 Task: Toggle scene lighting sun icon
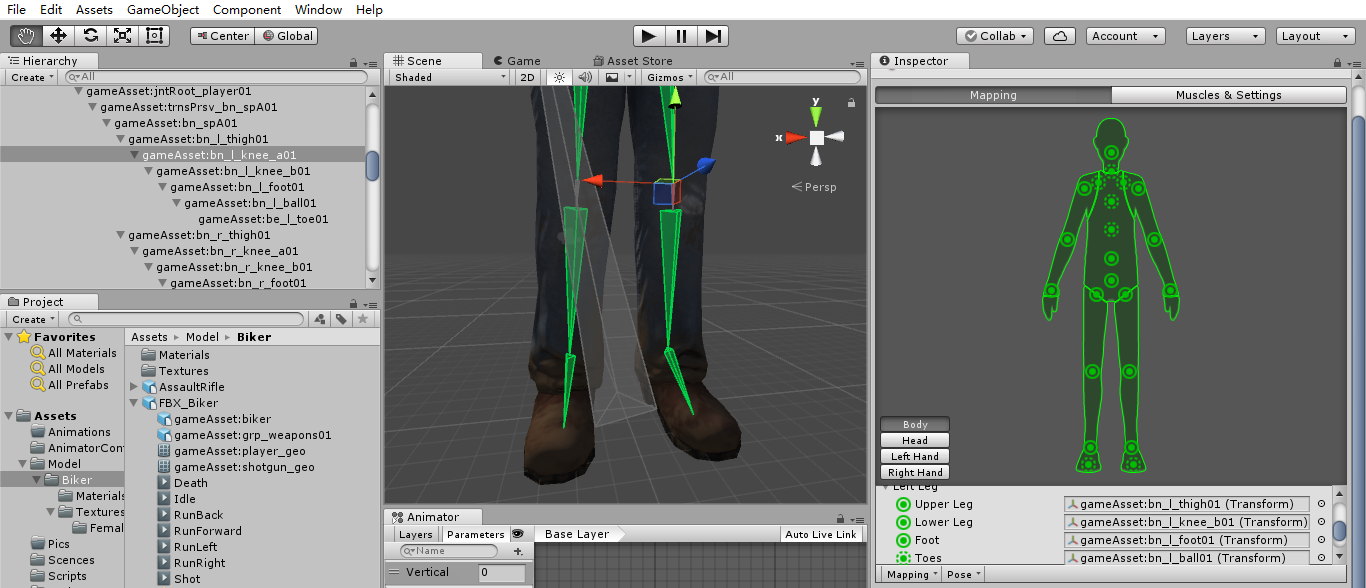[559, 77]
